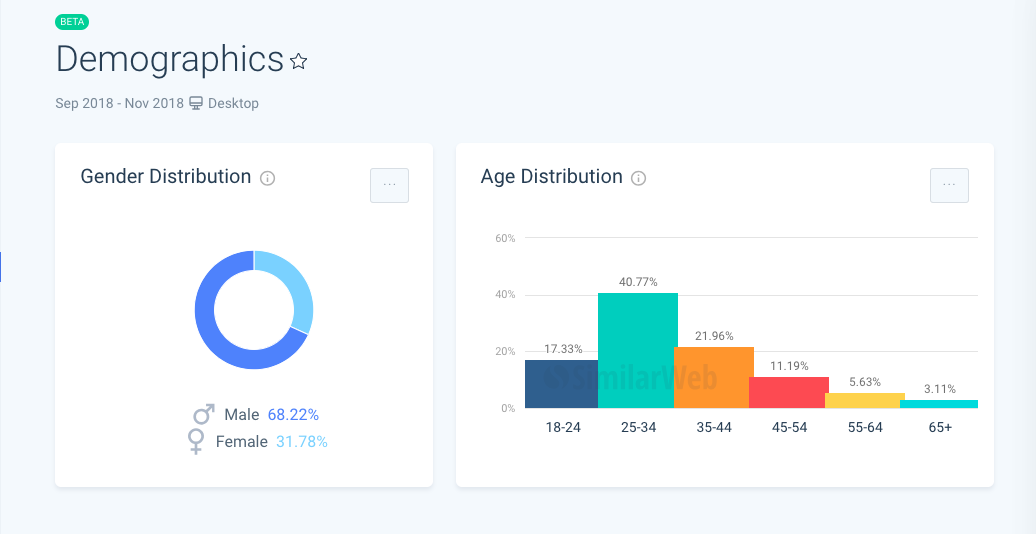1036x534 pixels.
Task: Open the Age Distribution info tooltip icon
Action: (638, 178)
